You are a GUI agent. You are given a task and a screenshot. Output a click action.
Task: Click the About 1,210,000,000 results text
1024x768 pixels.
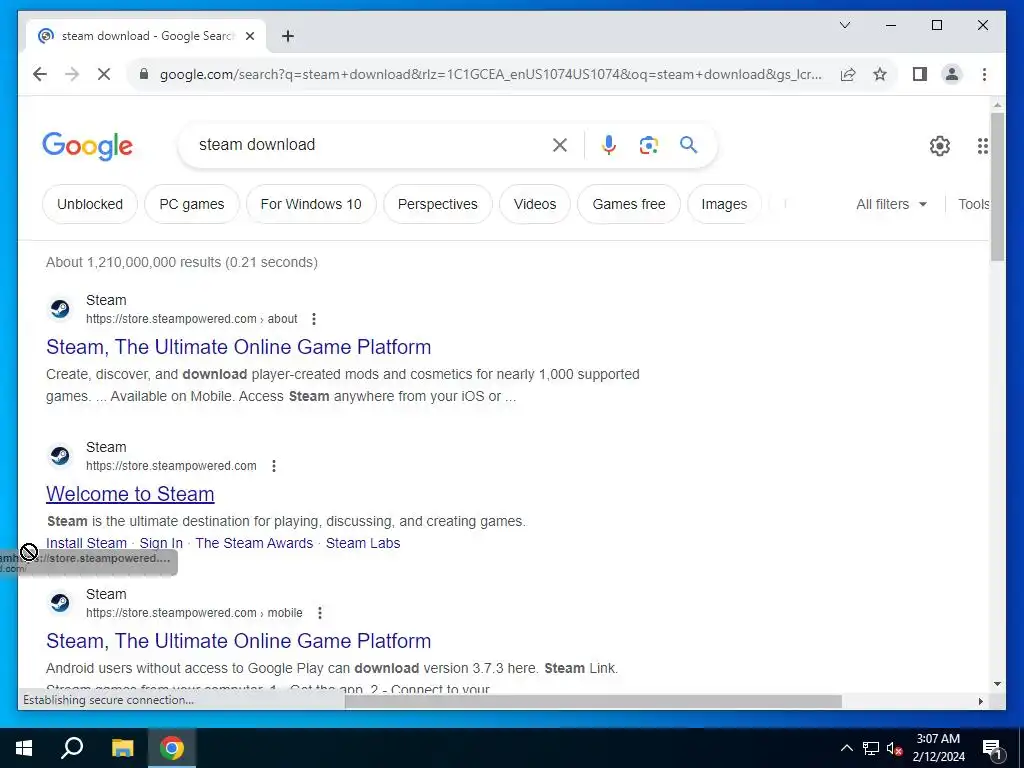click(182, 263)
